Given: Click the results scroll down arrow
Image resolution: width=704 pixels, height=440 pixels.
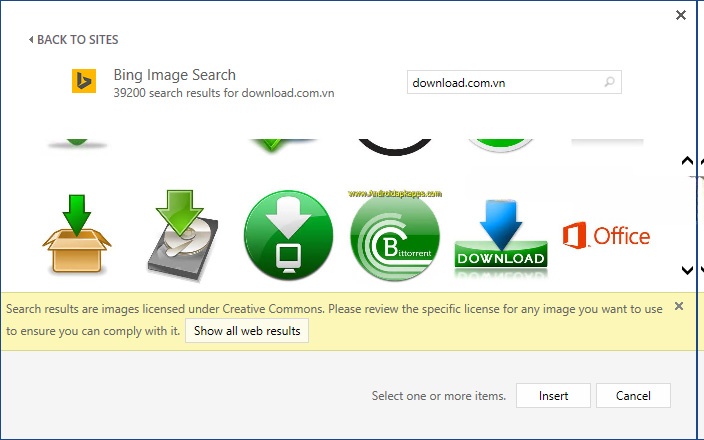Looking at the screenshot, I should 687,270.
